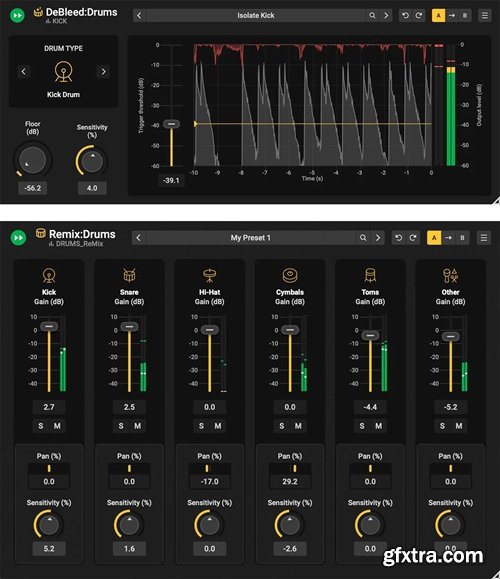Copy A to B in Remix:Drums
The height and width of the screenshot is (579, 500).
tap(448, 238)
